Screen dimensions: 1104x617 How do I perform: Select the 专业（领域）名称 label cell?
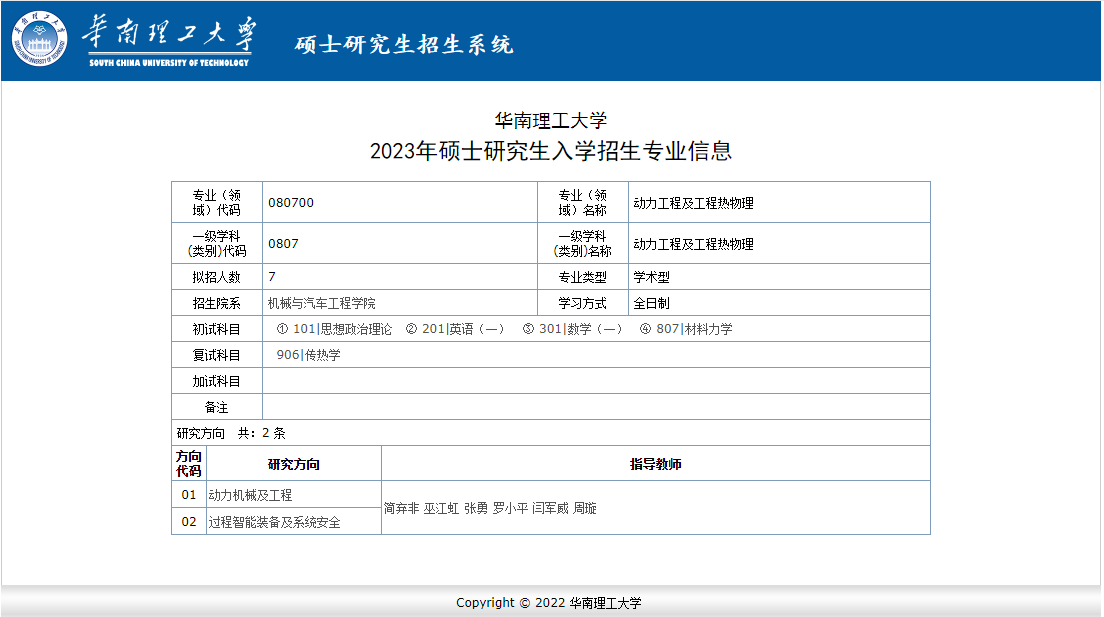click(x=583, y=203)
